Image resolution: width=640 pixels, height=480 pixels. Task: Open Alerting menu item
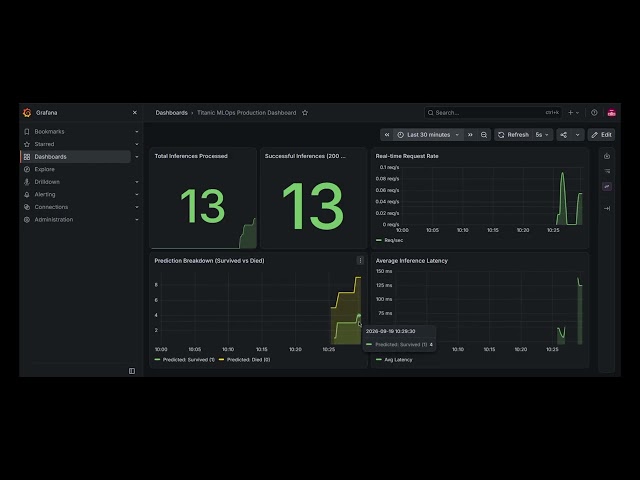pos(45,195)
